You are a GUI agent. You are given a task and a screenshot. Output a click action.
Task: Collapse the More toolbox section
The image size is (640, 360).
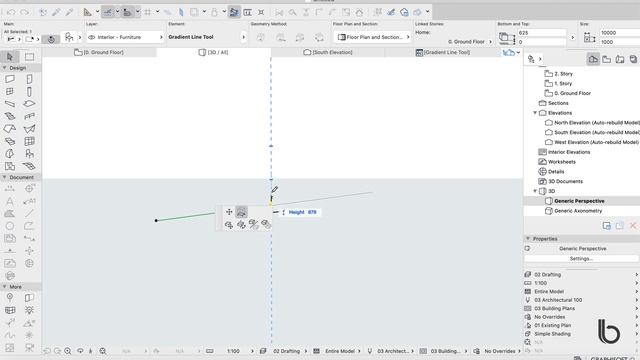coord(5,287)
